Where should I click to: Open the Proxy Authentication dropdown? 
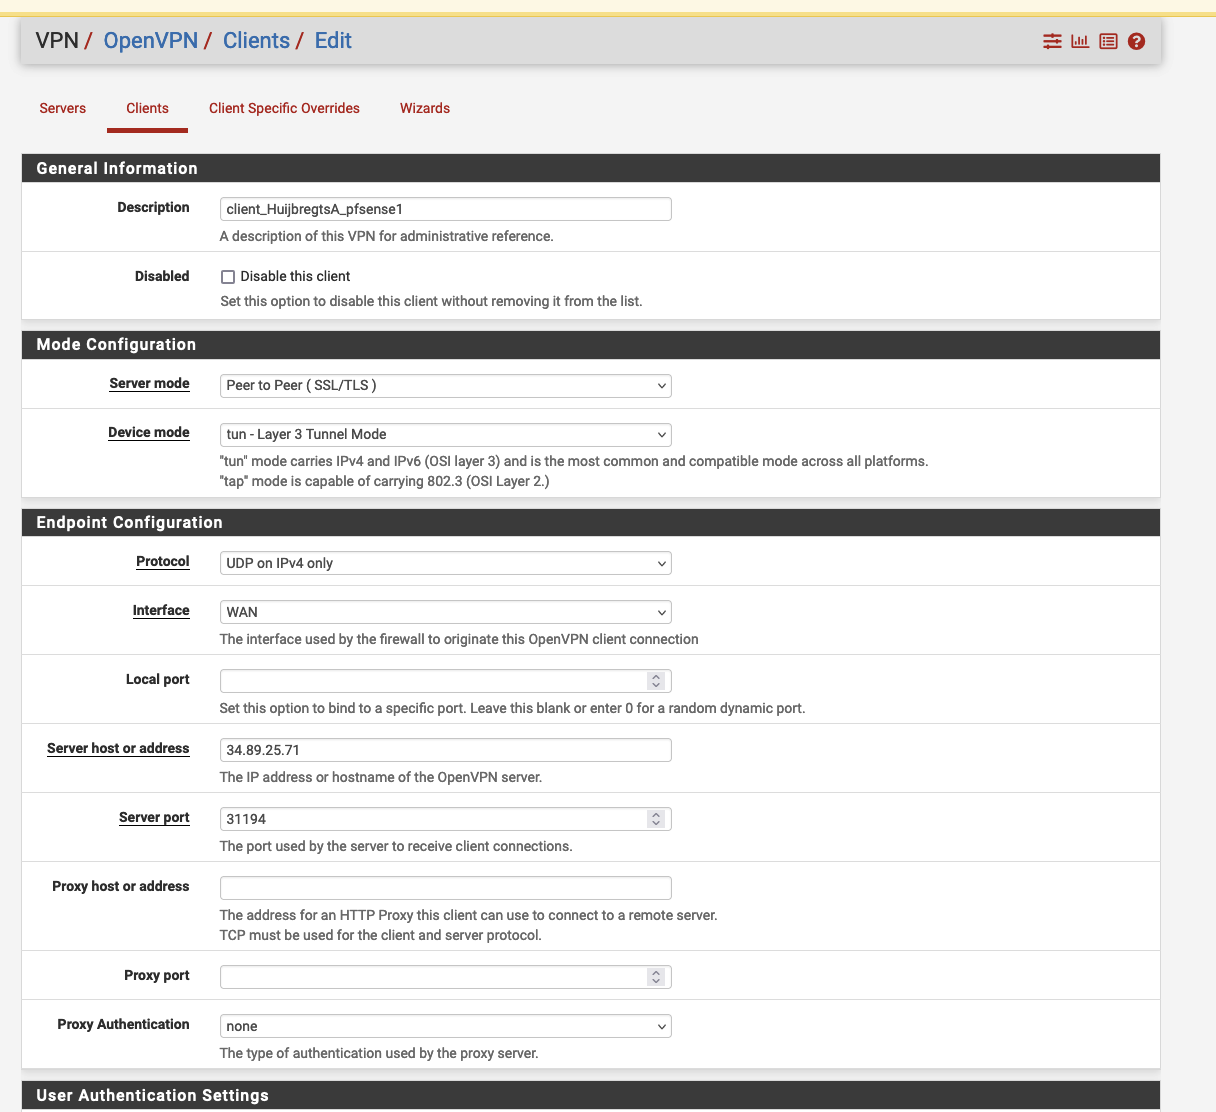point(445,1027)
